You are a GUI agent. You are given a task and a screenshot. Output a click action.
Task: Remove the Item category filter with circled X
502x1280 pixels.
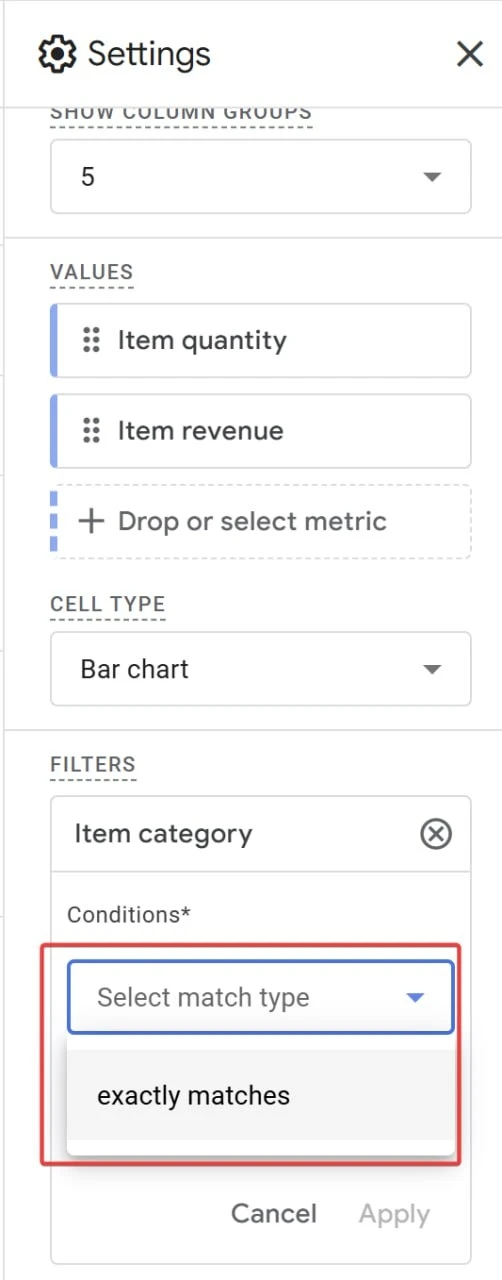(x=436, y=834)
